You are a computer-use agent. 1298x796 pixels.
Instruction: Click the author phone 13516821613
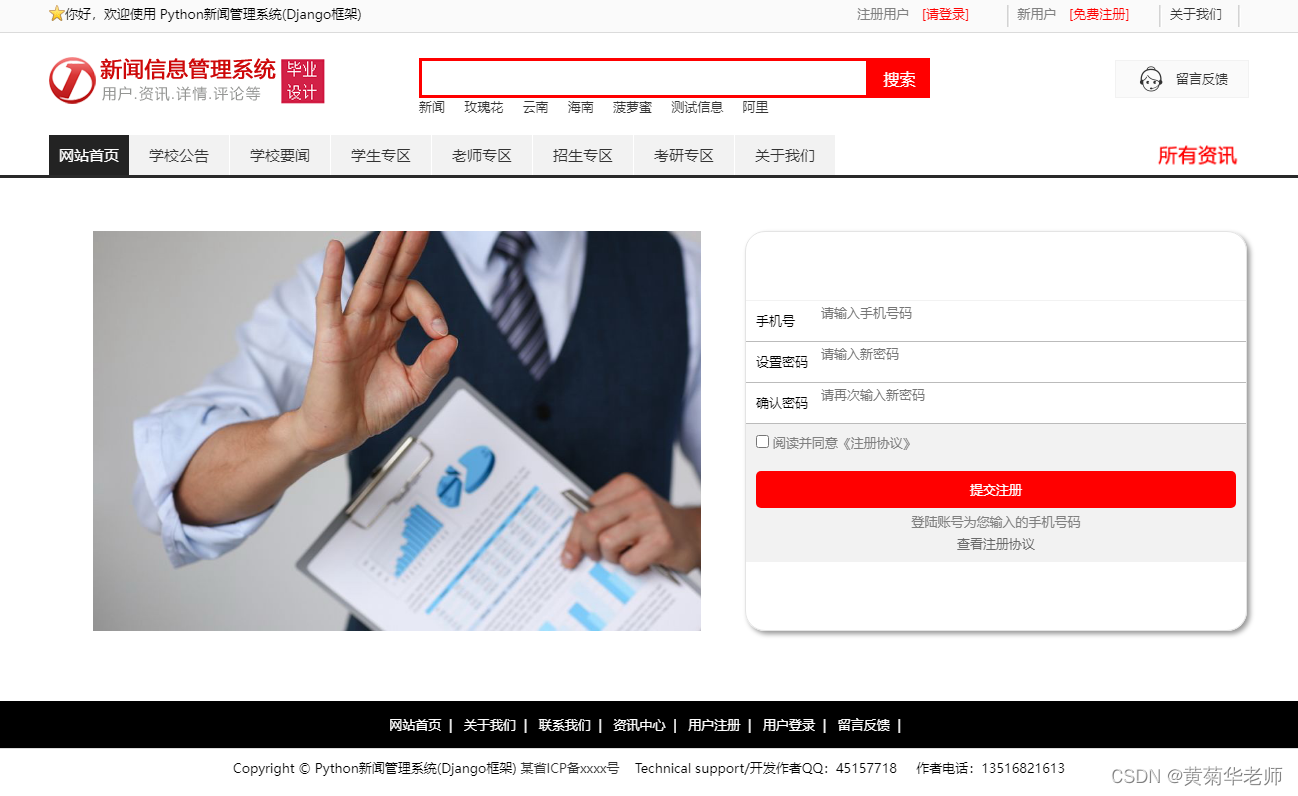pyautogui.click(x=1023, y=768)
